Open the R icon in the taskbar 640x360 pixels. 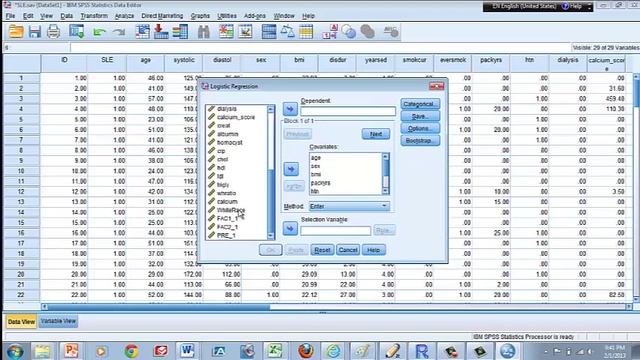point(422,351)
